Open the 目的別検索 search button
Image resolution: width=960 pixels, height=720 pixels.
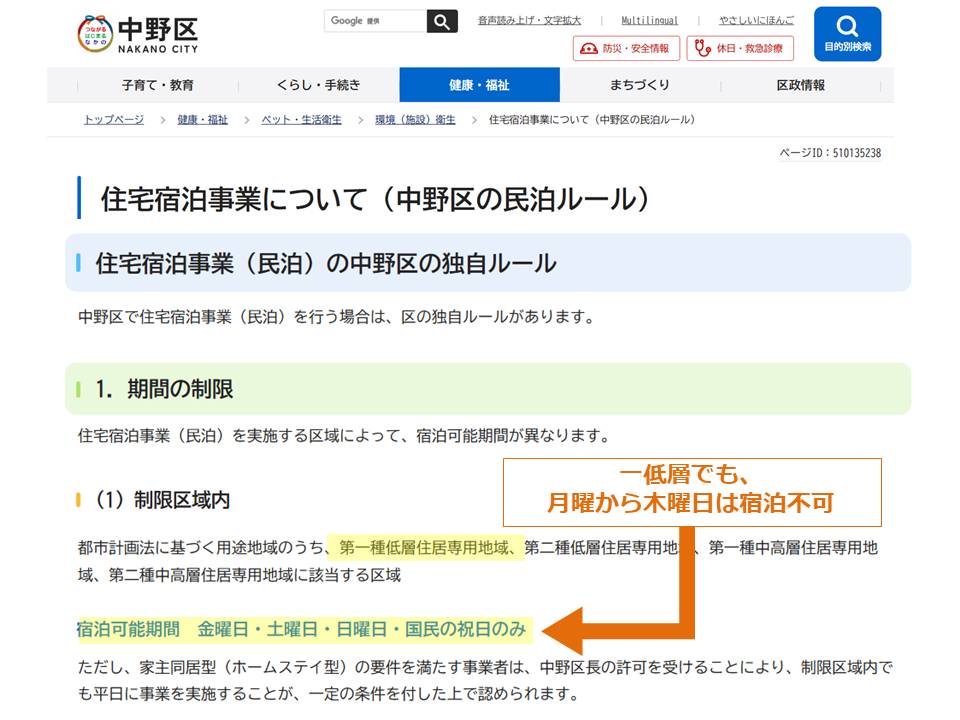[x=847, y=34]
